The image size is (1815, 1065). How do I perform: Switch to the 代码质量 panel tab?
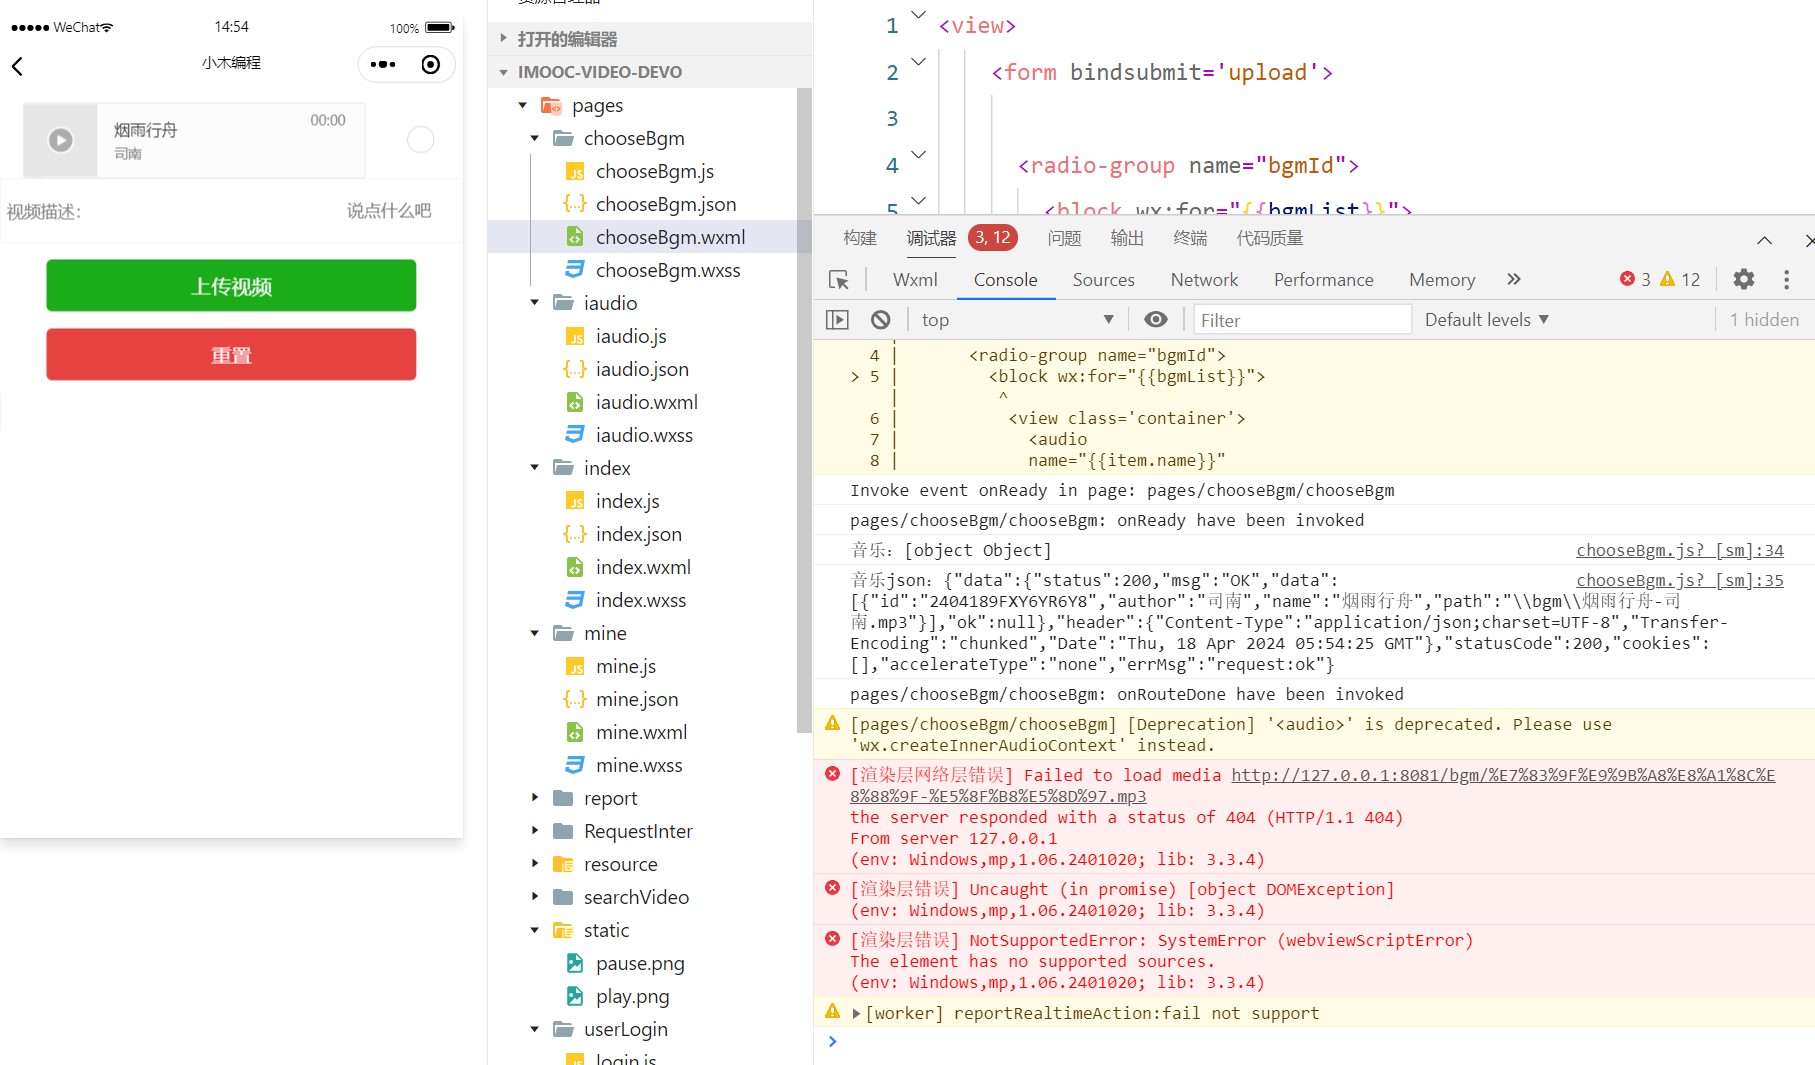point(1270,238)
